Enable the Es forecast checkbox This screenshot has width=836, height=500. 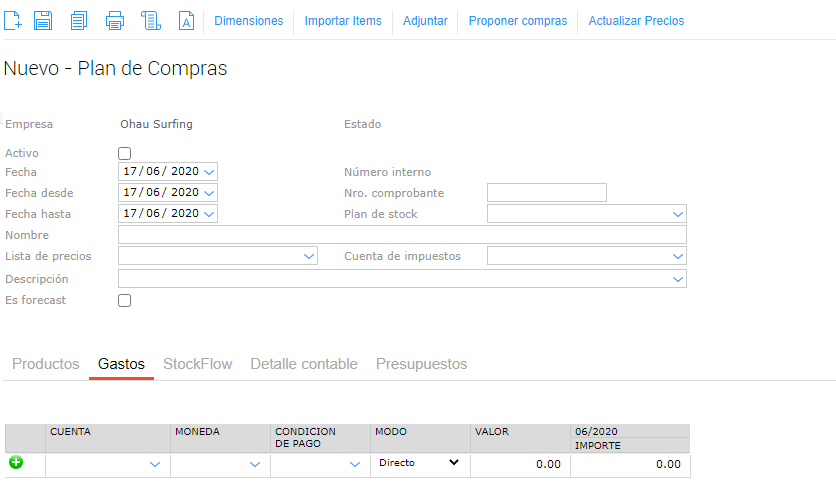click(x=125, y=300)
